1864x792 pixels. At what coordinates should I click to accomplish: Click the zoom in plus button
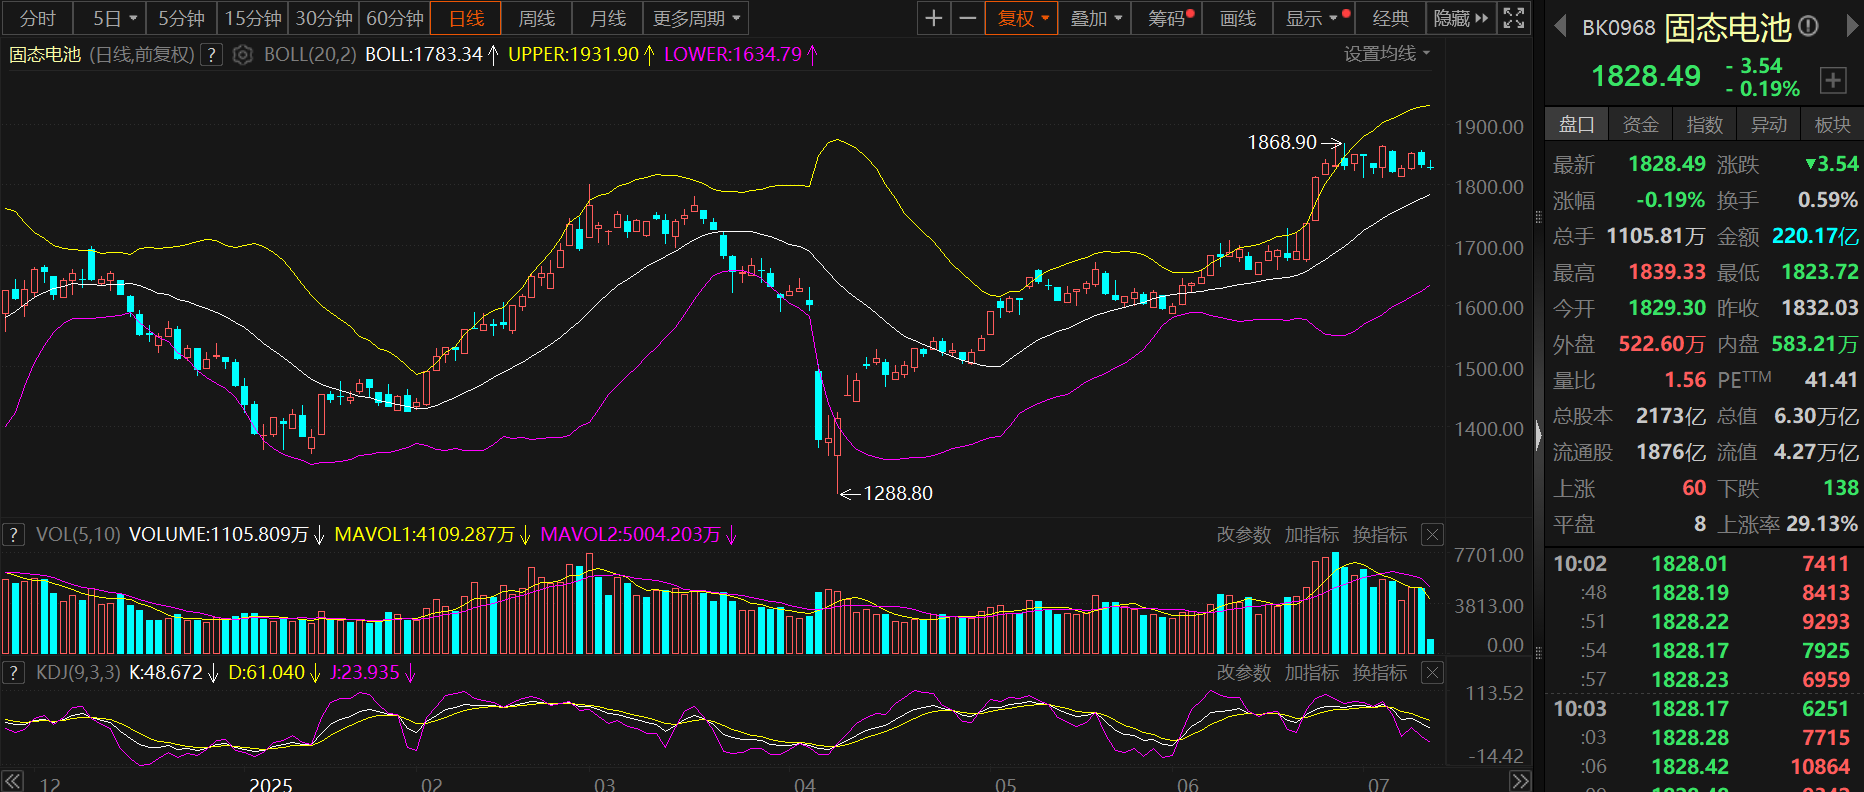933,18
